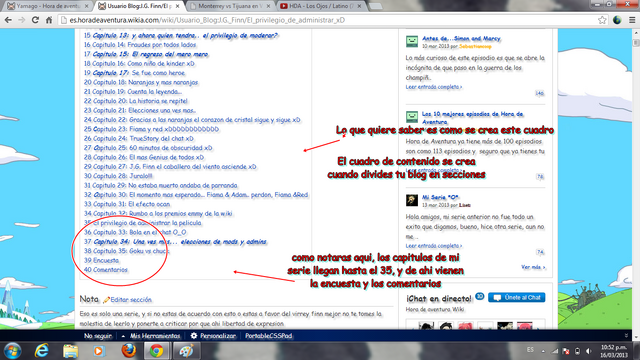Click the volume speaker tray icon

[x=589, y=351]
